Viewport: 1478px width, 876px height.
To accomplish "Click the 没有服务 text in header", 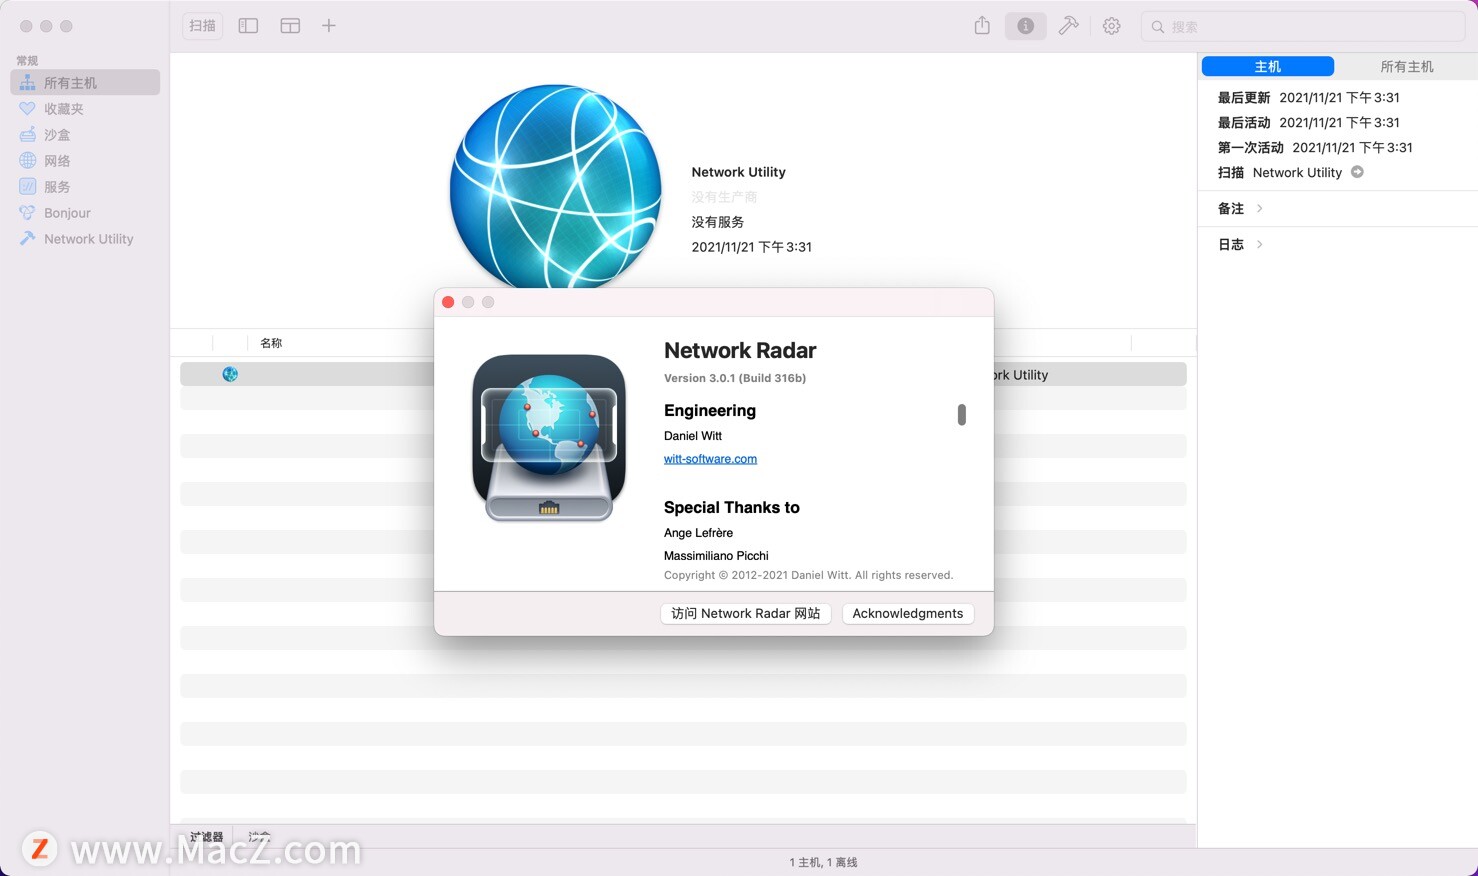I will click(718, 222).
